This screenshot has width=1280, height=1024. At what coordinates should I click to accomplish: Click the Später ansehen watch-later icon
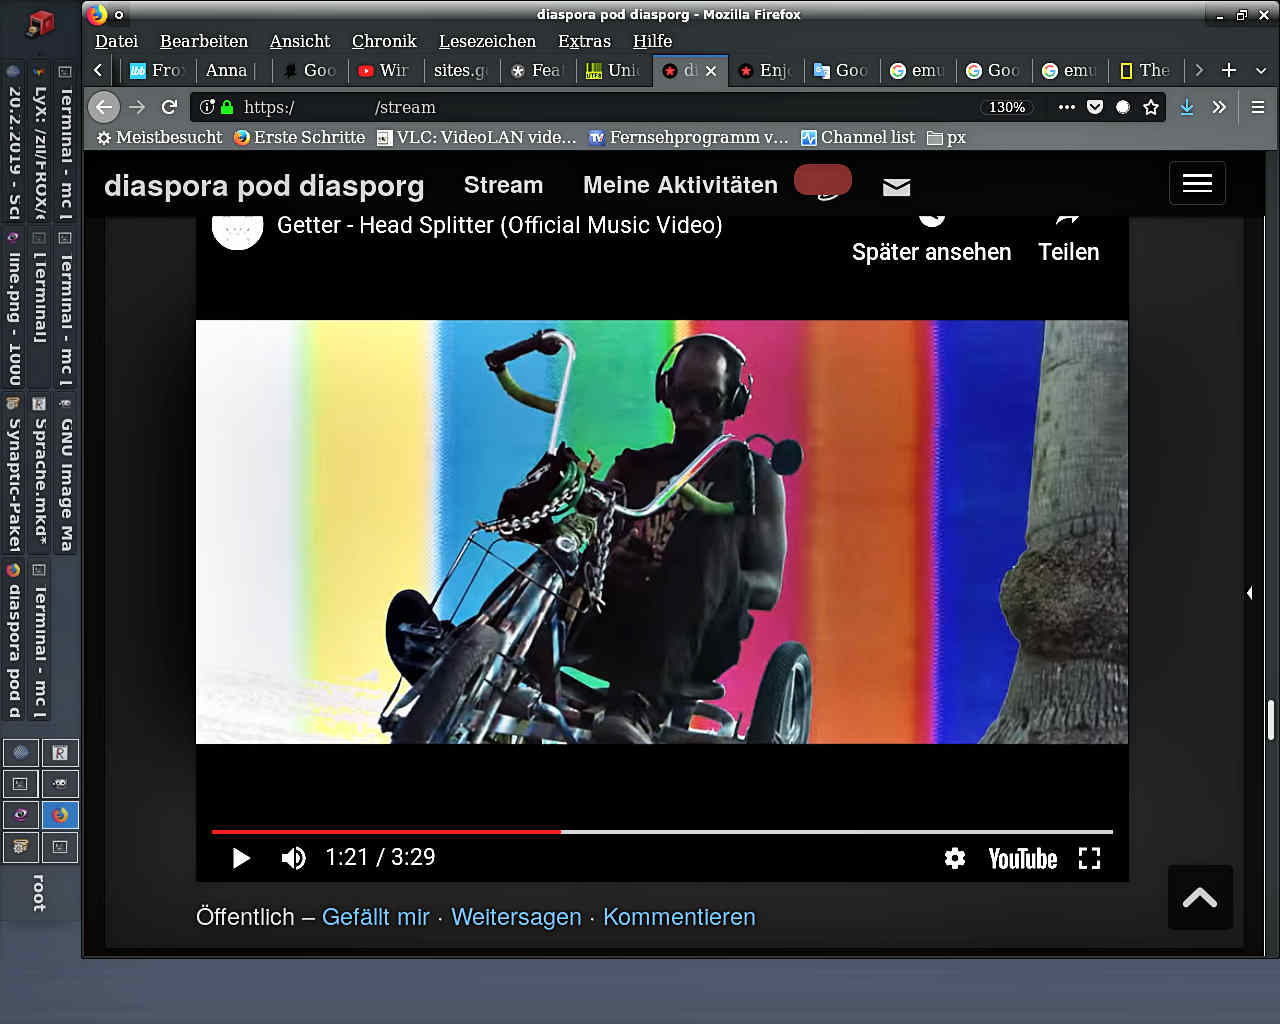[931, 218]
